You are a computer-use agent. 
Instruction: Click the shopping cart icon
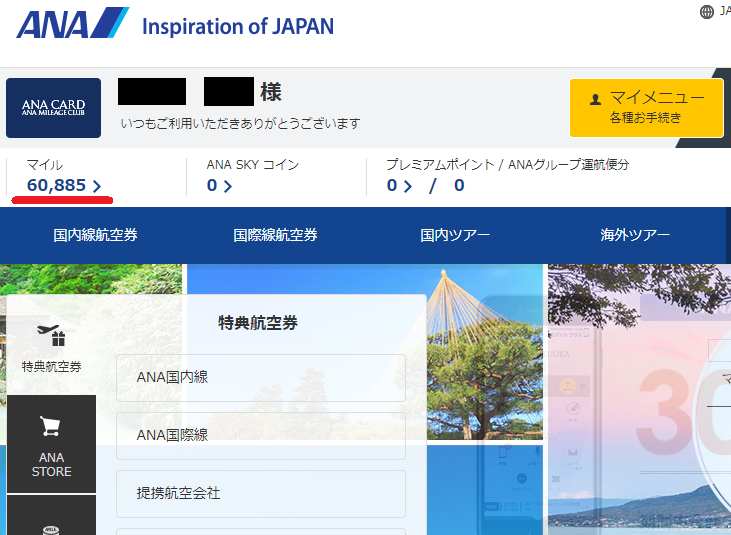[x=51, y=426]
